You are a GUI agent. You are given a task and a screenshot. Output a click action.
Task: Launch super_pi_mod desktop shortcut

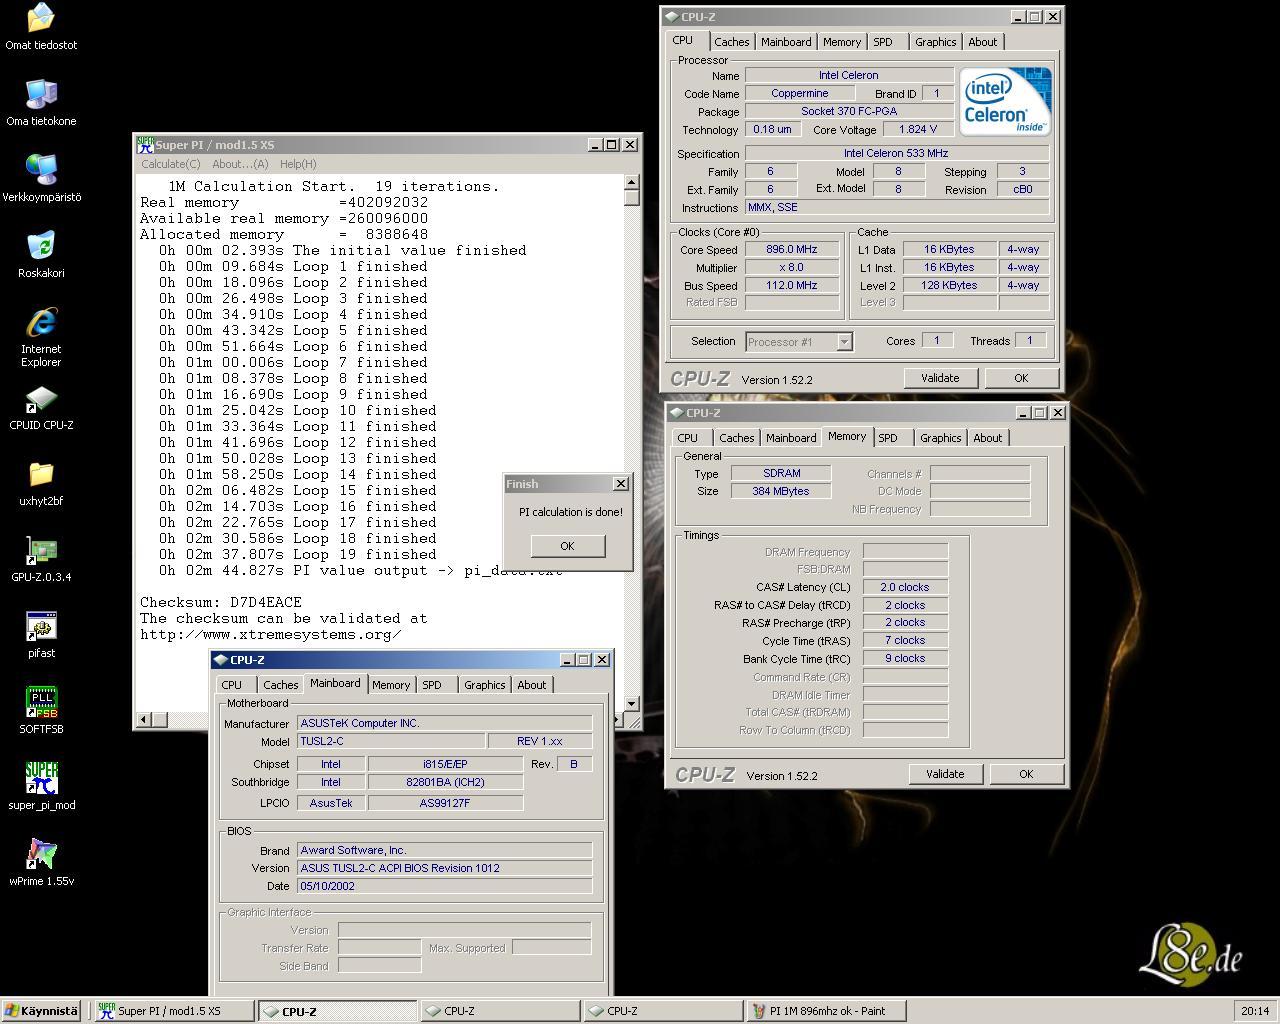point(41,787)
